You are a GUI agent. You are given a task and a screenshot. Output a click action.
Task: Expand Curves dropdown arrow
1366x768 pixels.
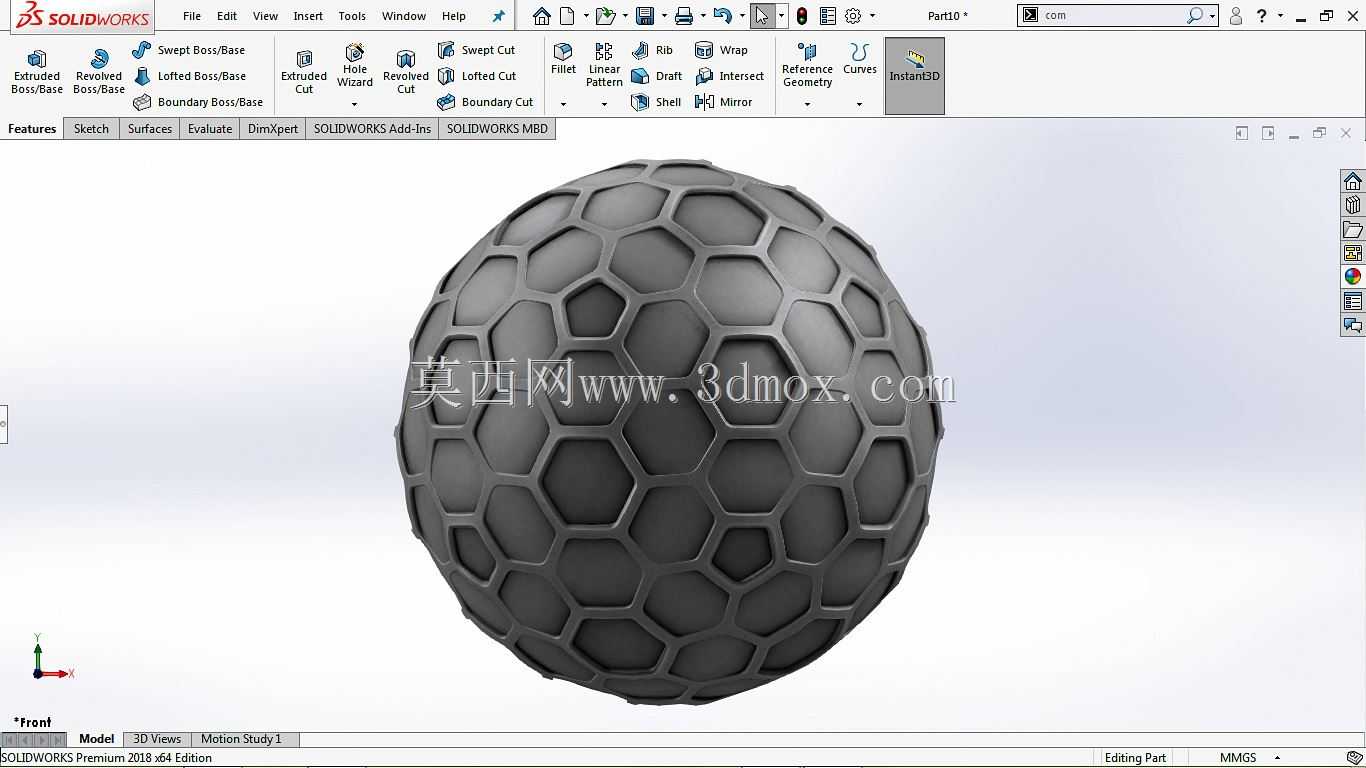coord(859,104)
